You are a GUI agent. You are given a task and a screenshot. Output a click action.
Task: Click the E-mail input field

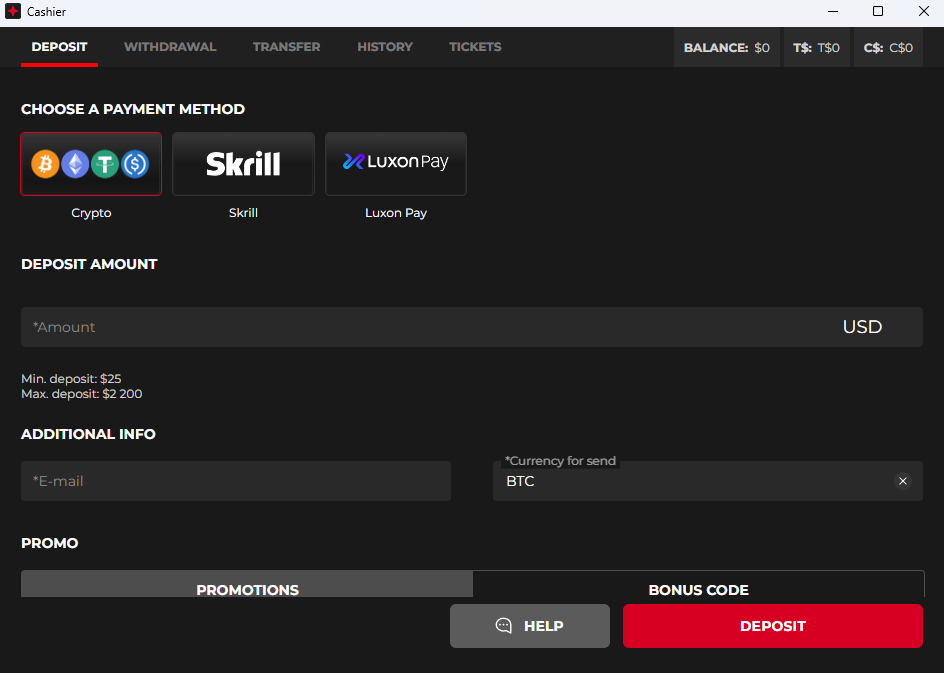point(235,481)
